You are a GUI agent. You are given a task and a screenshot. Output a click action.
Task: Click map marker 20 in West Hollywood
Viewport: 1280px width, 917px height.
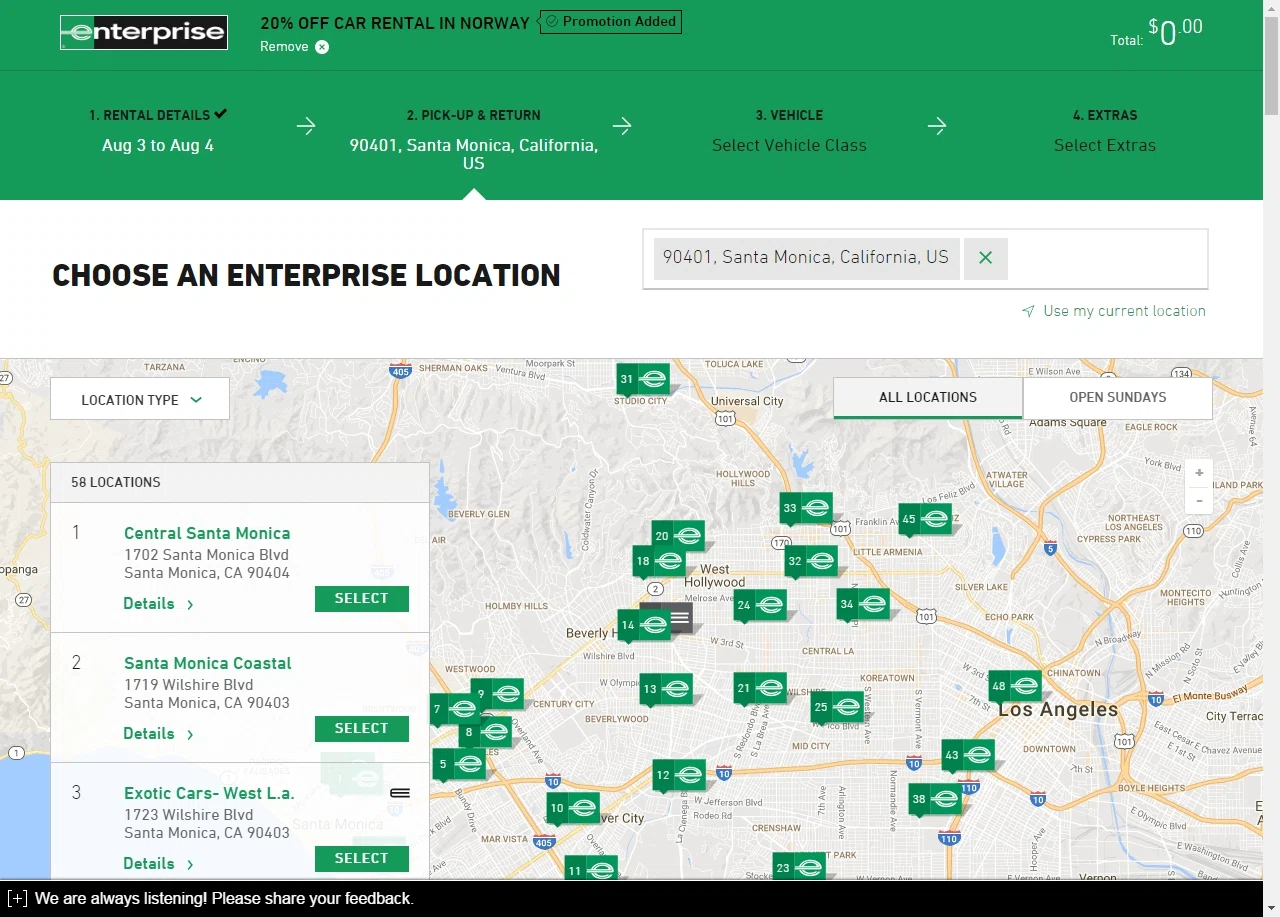point(678,536)
